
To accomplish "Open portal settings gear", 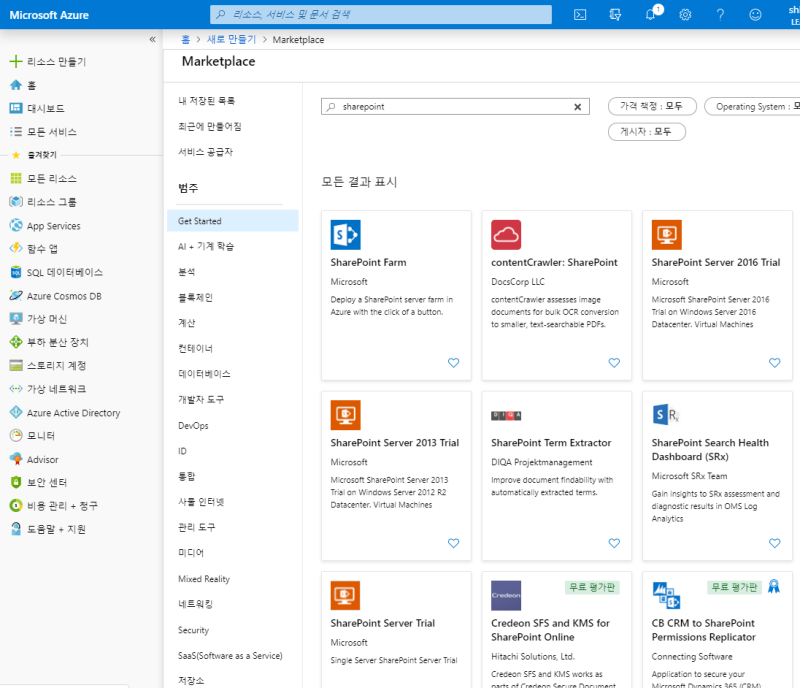I will (685, 15).
